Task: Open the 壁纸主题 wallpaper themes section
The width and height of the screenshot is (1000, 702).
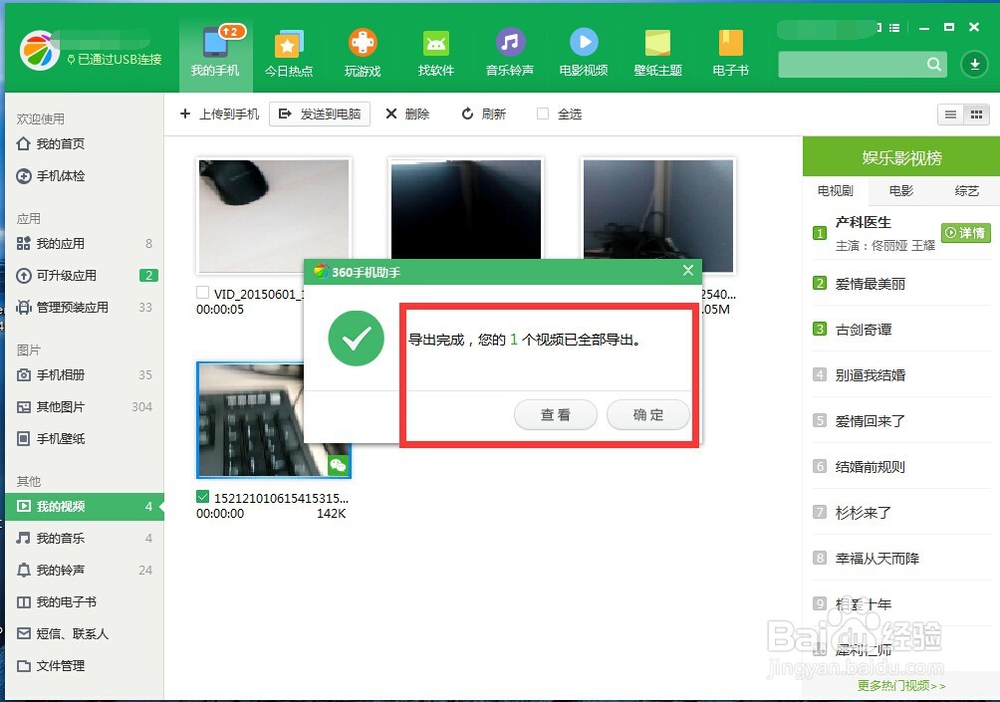Action: pos(657,50)
